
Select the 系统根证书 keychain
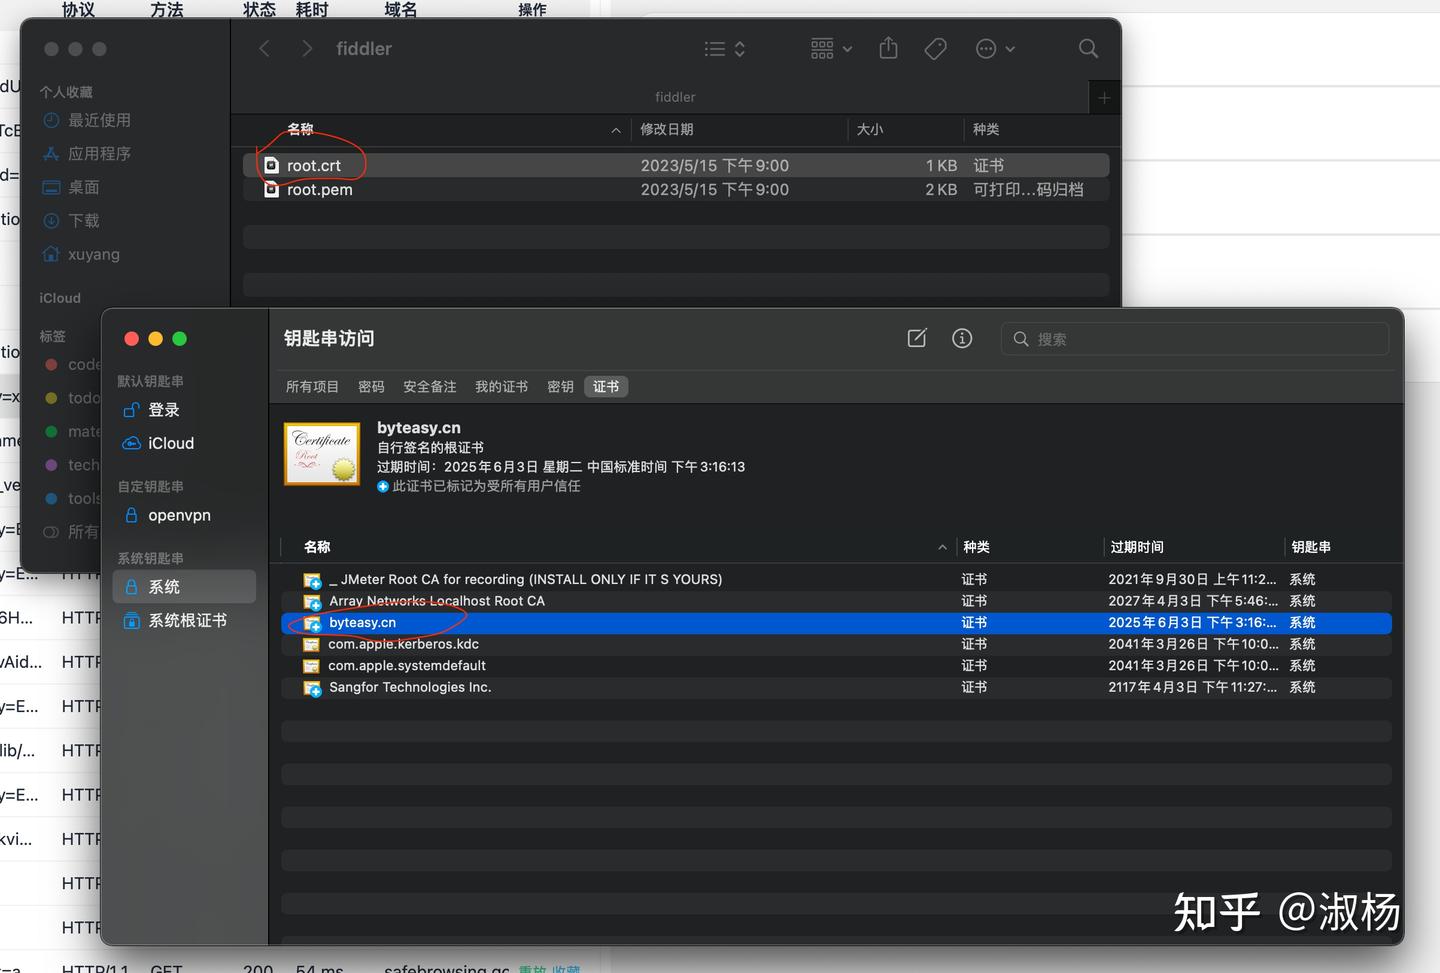[184, 620]
